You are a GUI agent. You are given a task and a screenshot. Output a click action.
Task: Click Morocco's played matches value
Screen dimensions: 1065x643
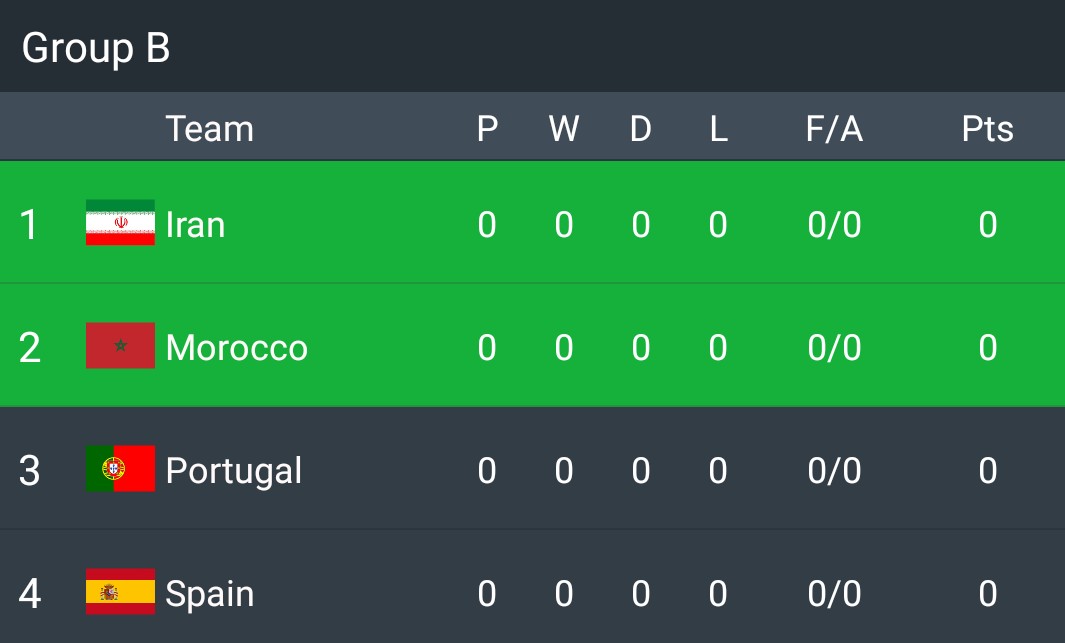click(486, 348)
